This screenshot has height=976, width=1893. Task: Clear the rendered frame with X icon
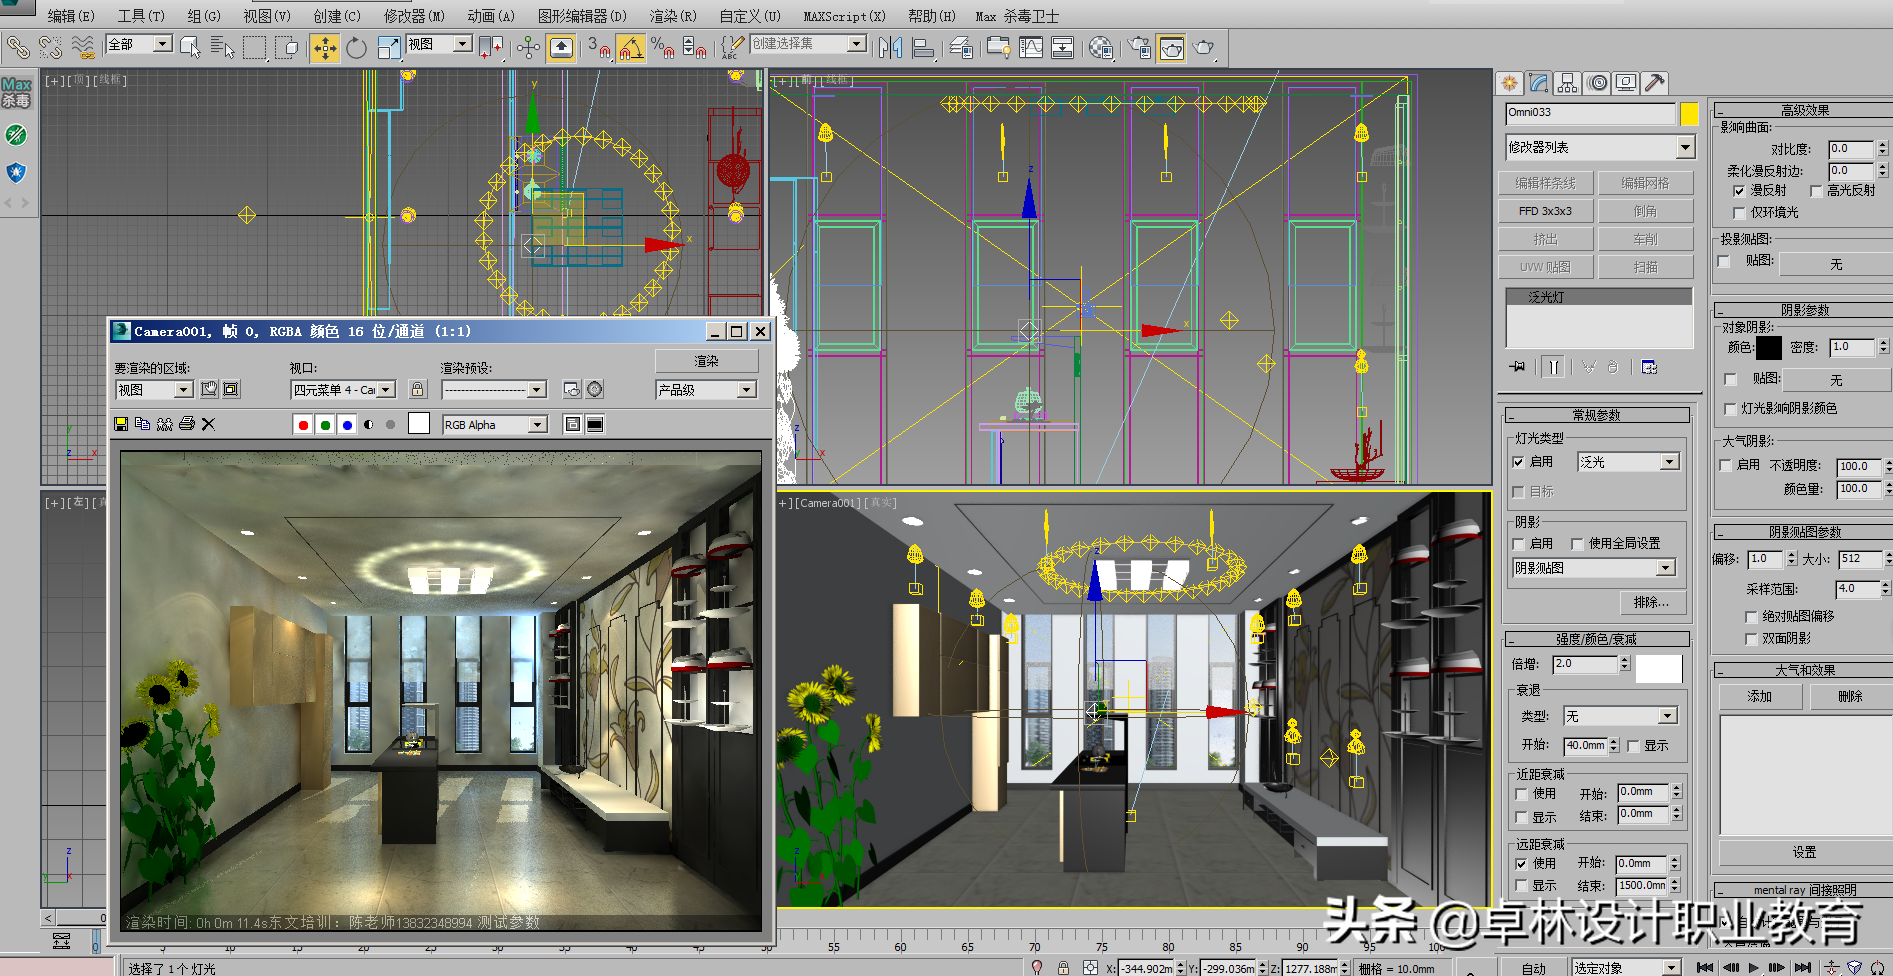coord(208,424)
